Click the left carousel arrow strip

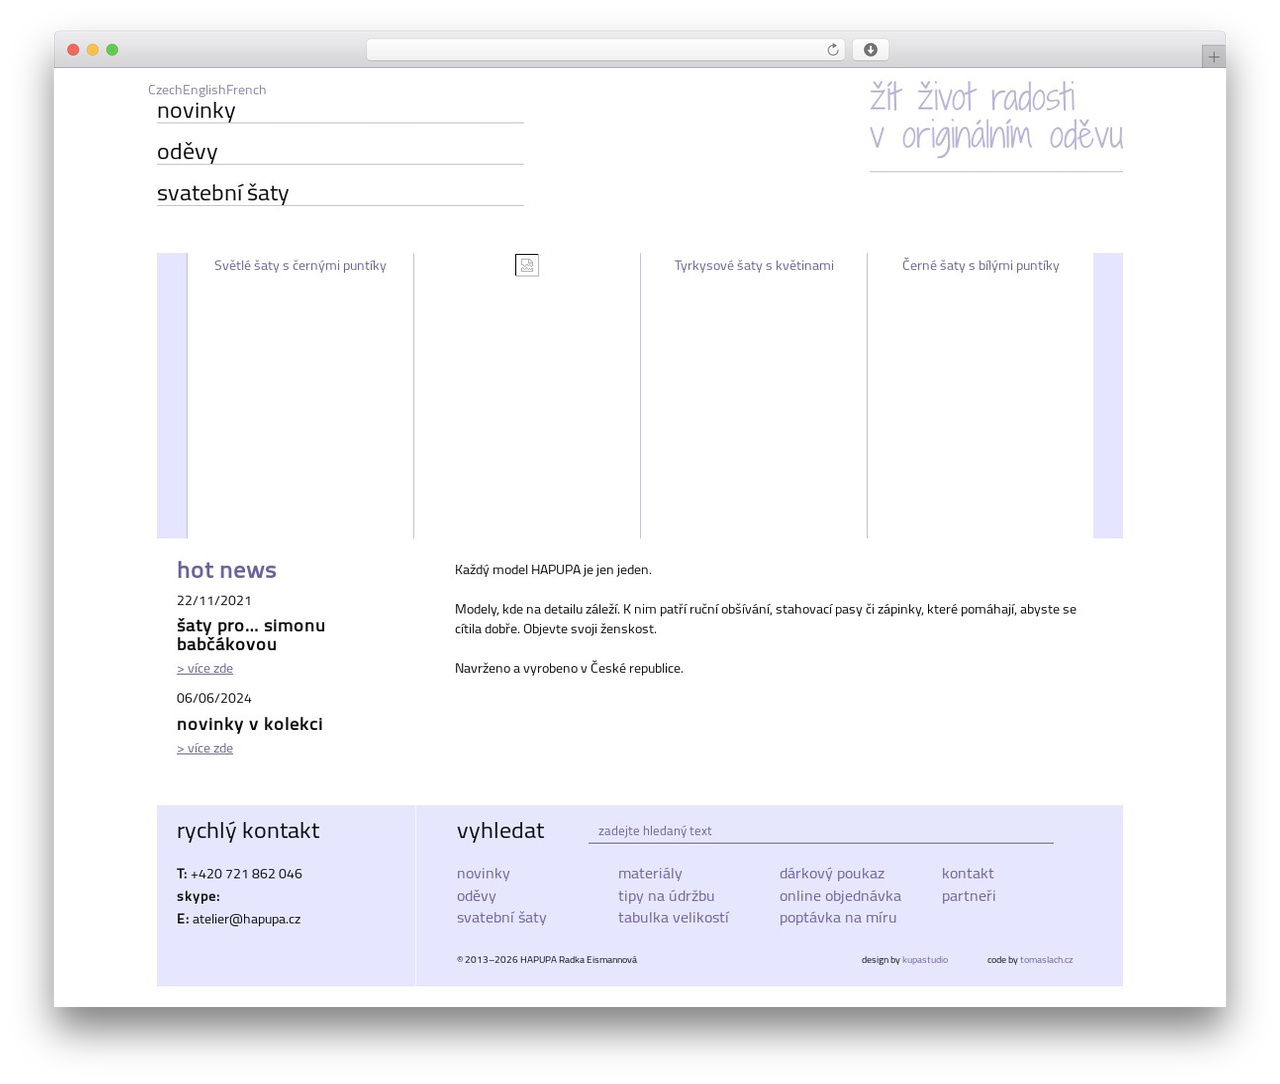172,395
